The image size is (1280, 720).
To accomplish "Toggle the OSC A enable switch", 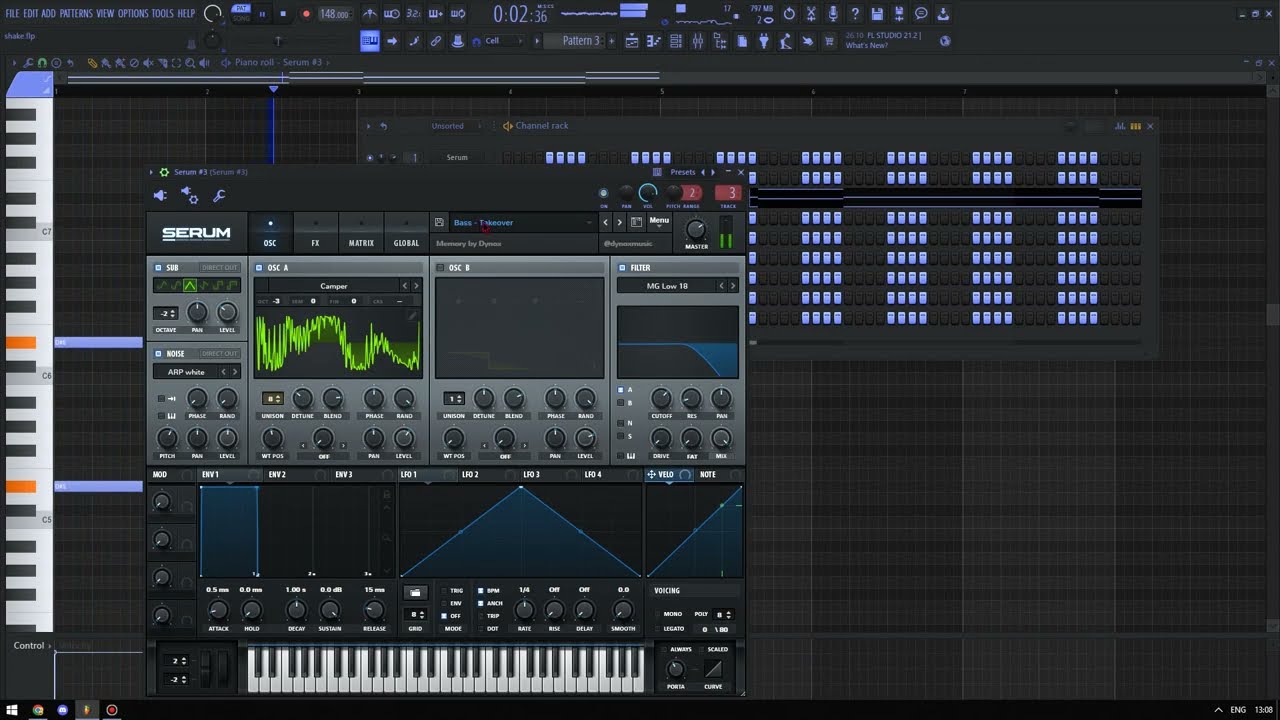I will coord(259,268).
